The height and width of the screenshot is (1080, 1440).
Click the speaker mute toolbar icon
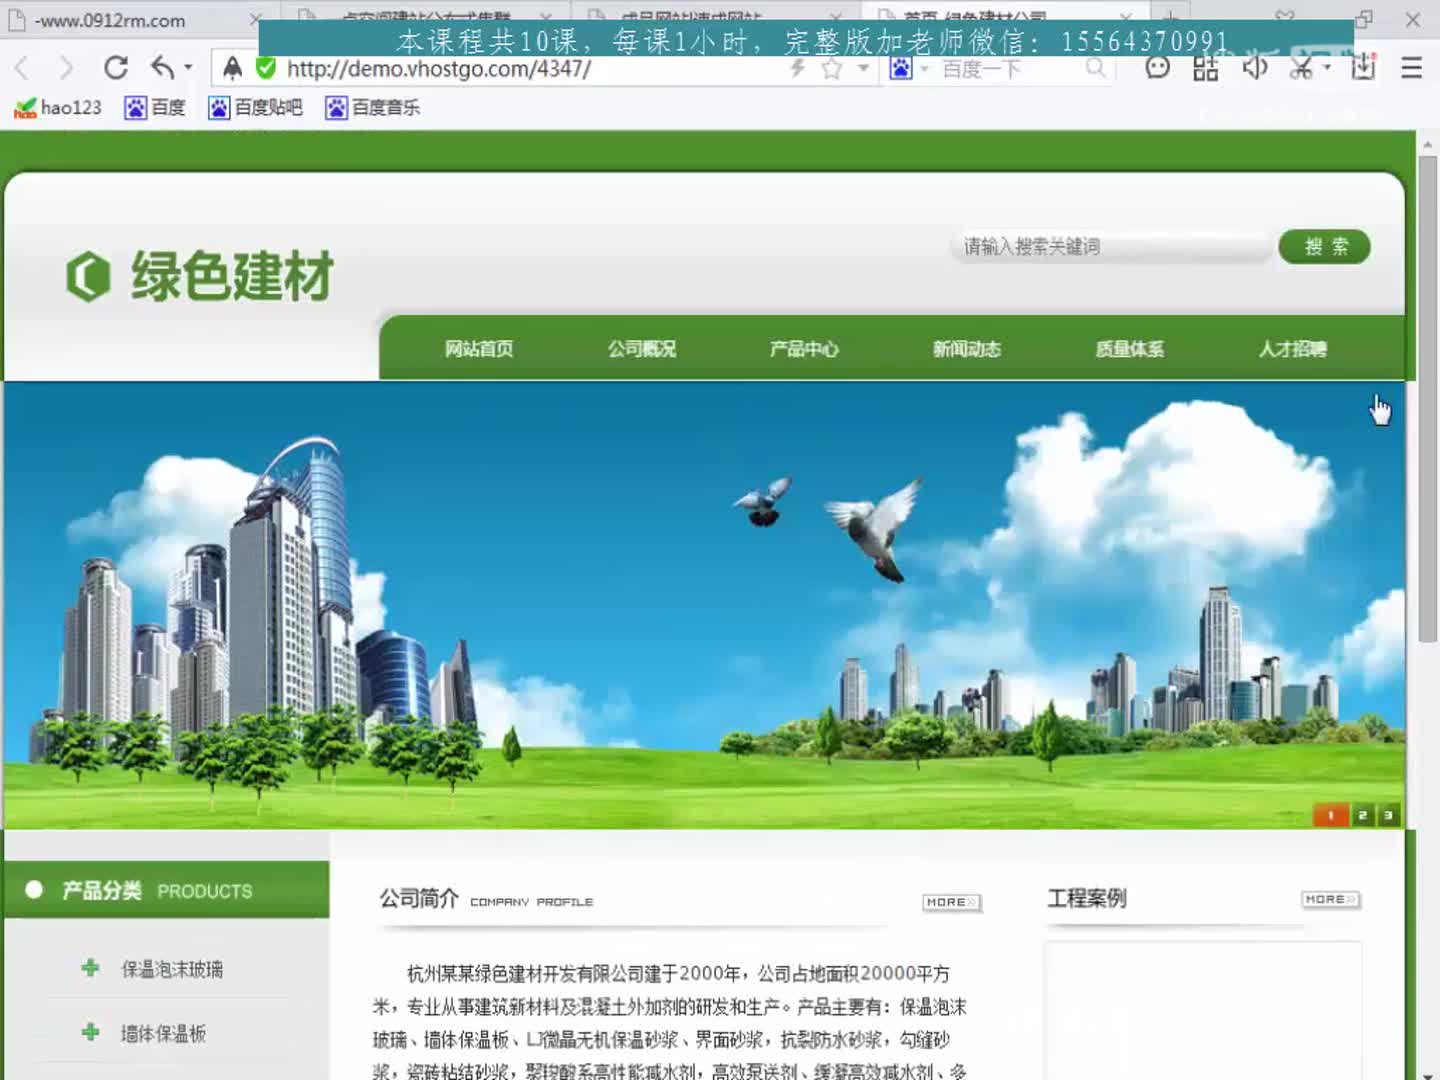coord(1254,68)
